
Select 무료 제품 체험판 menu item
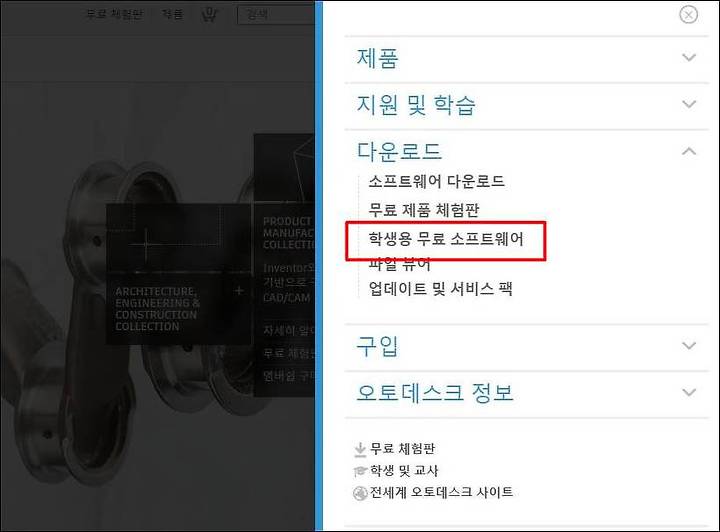point(423,210)
